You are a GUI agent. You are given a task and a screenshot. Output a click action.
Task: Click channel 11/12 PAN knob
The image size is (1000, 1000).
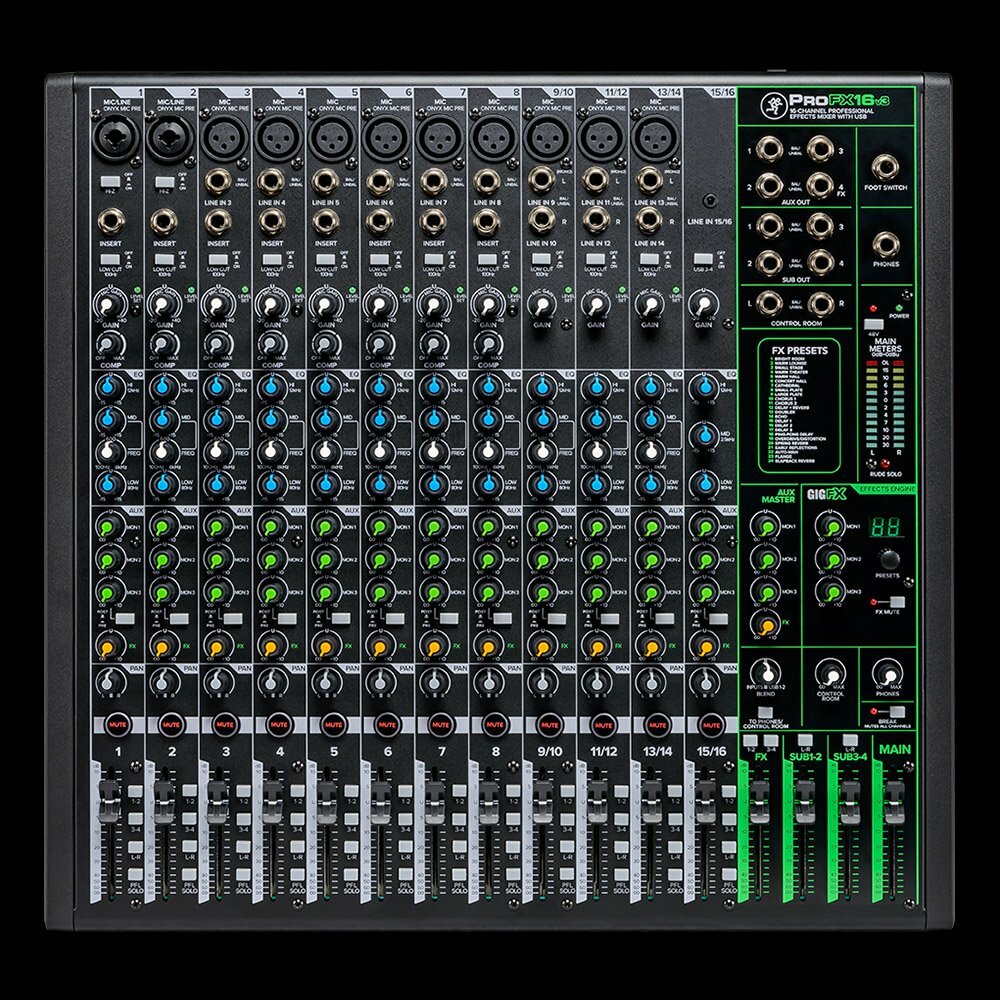click(x=596, y=683)
